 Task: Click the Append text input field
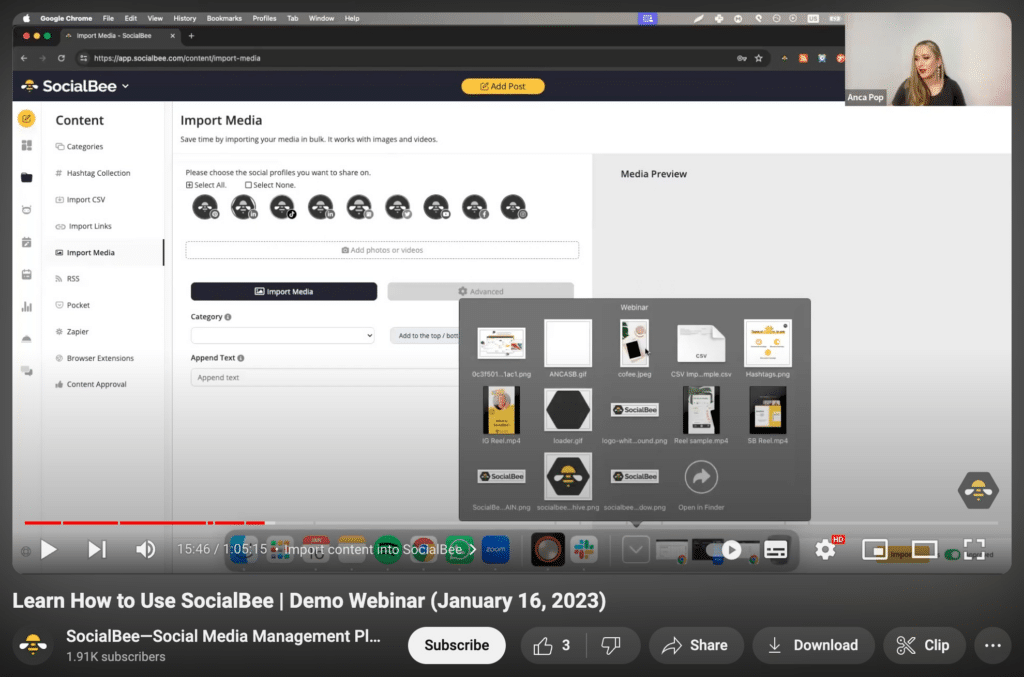[325, 377]
